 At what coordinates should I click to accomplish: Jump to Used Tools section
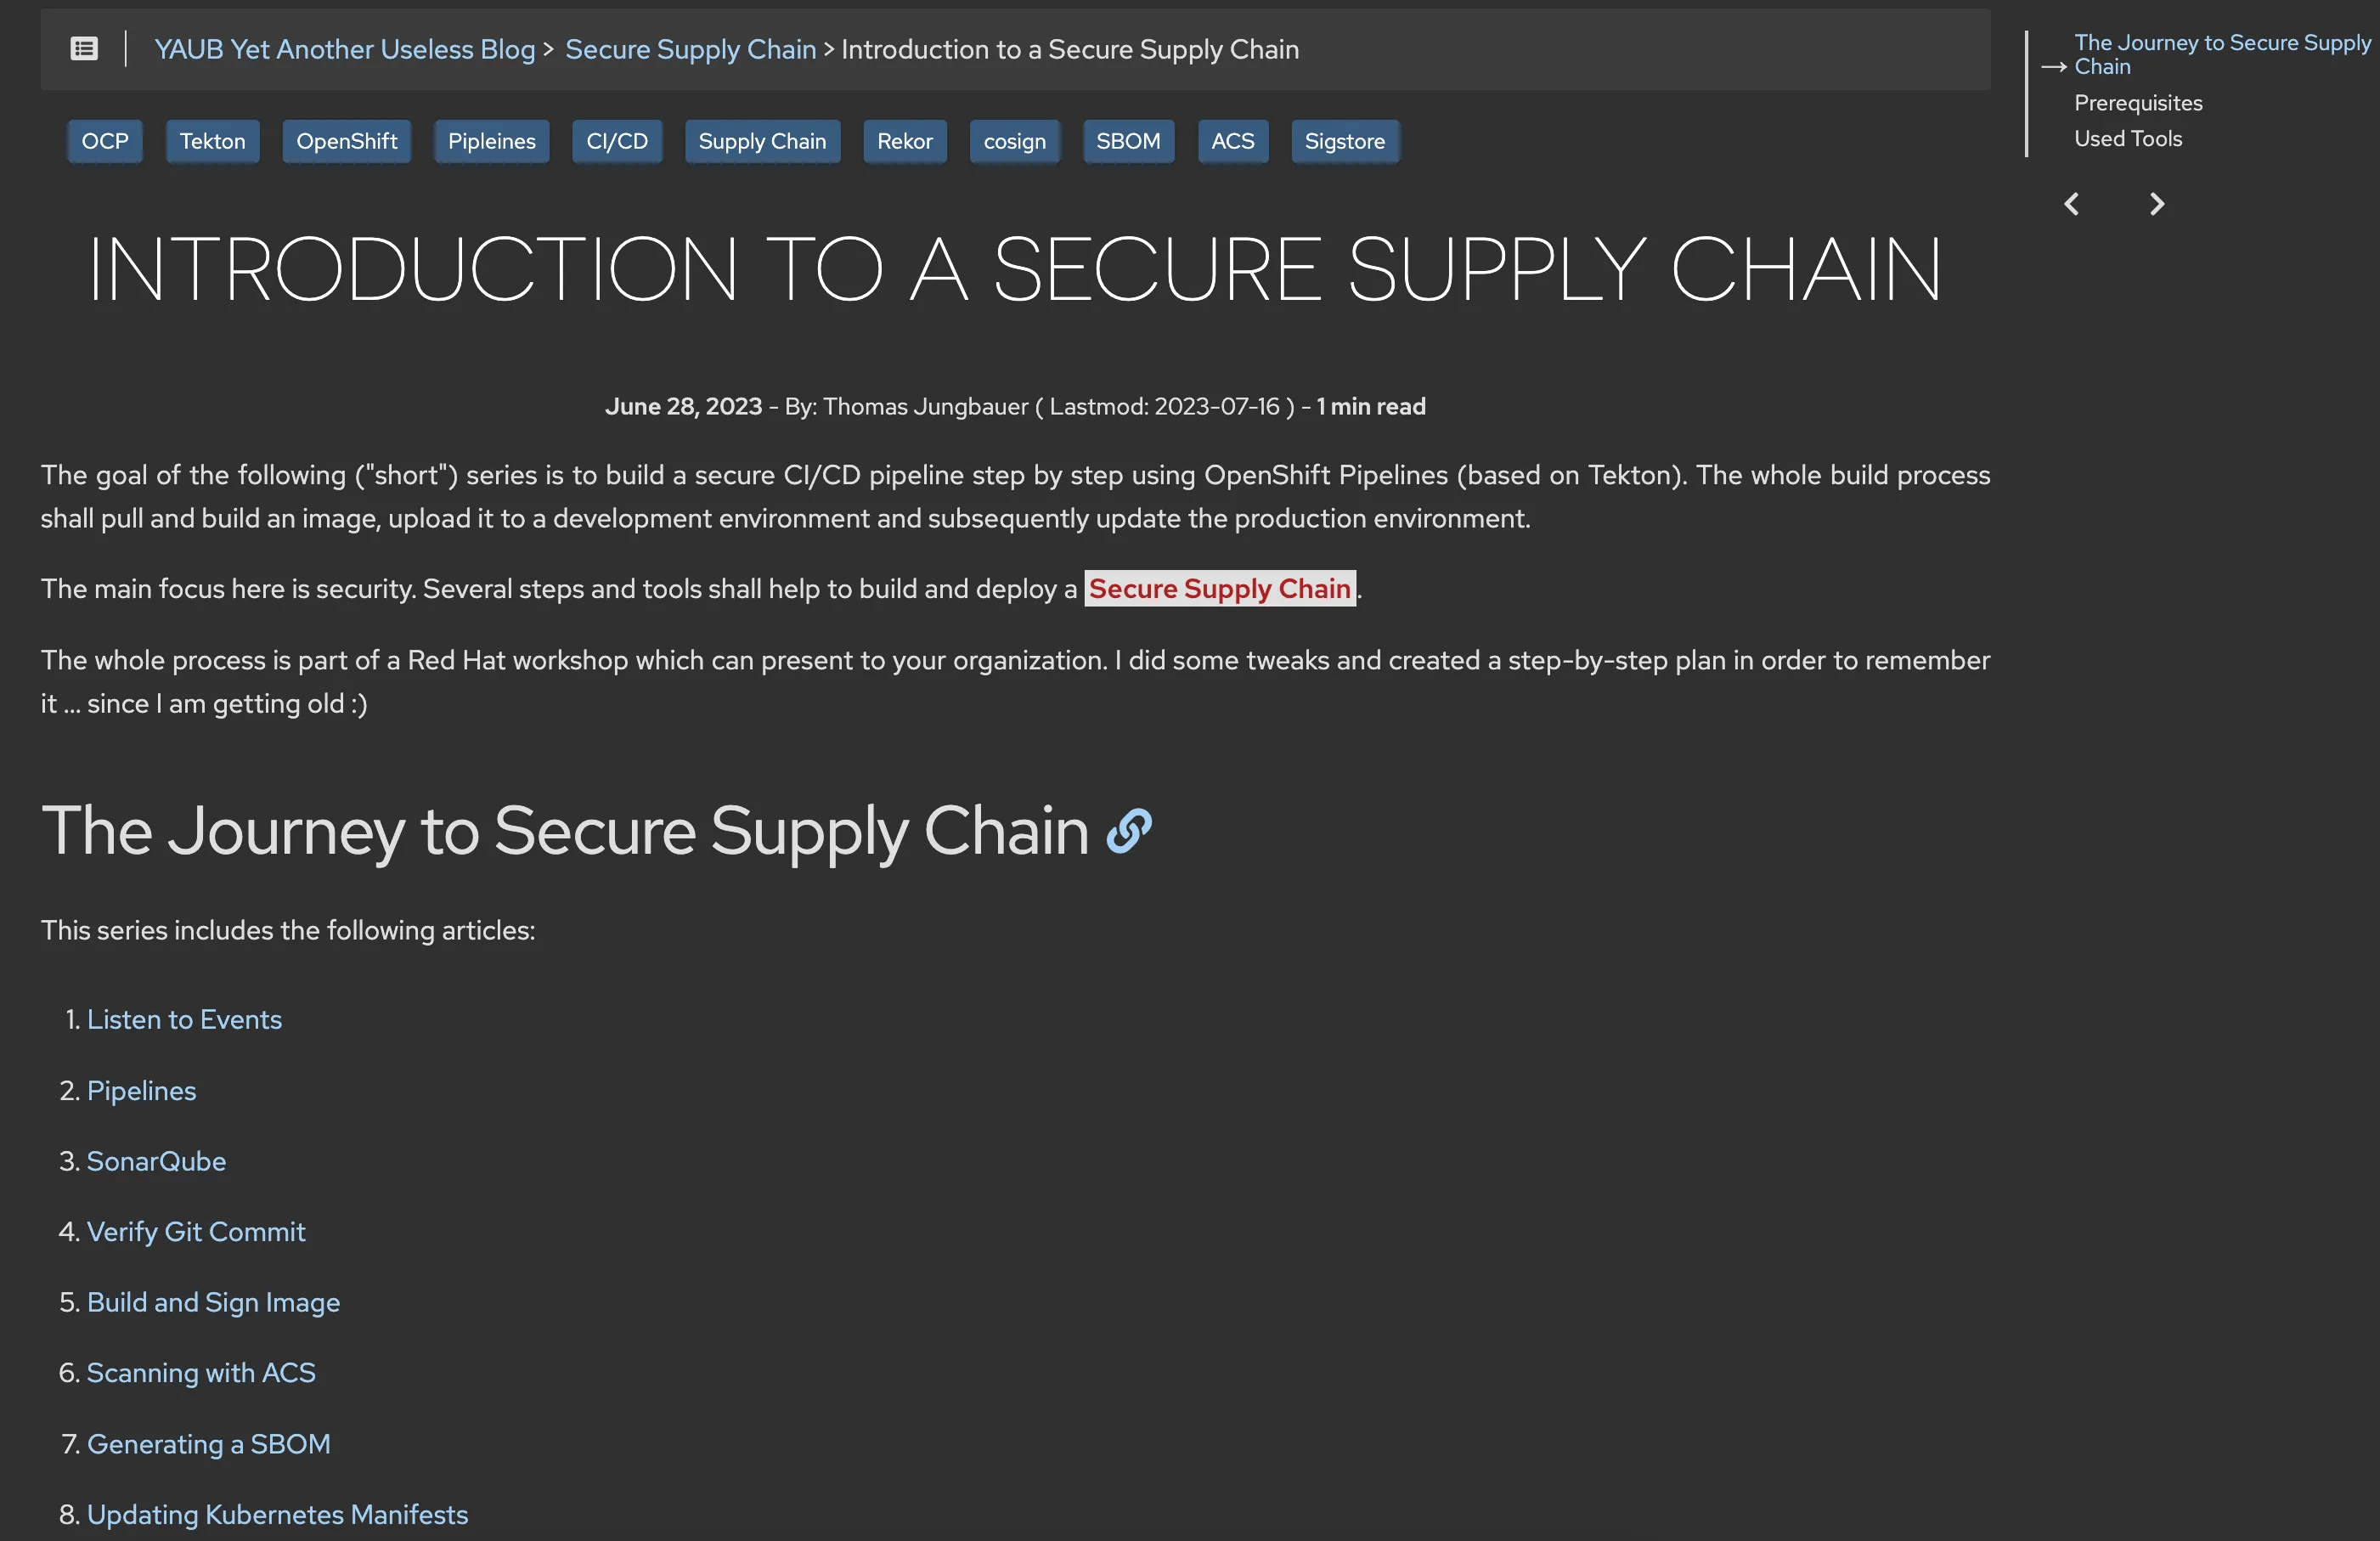point(2128,138)
